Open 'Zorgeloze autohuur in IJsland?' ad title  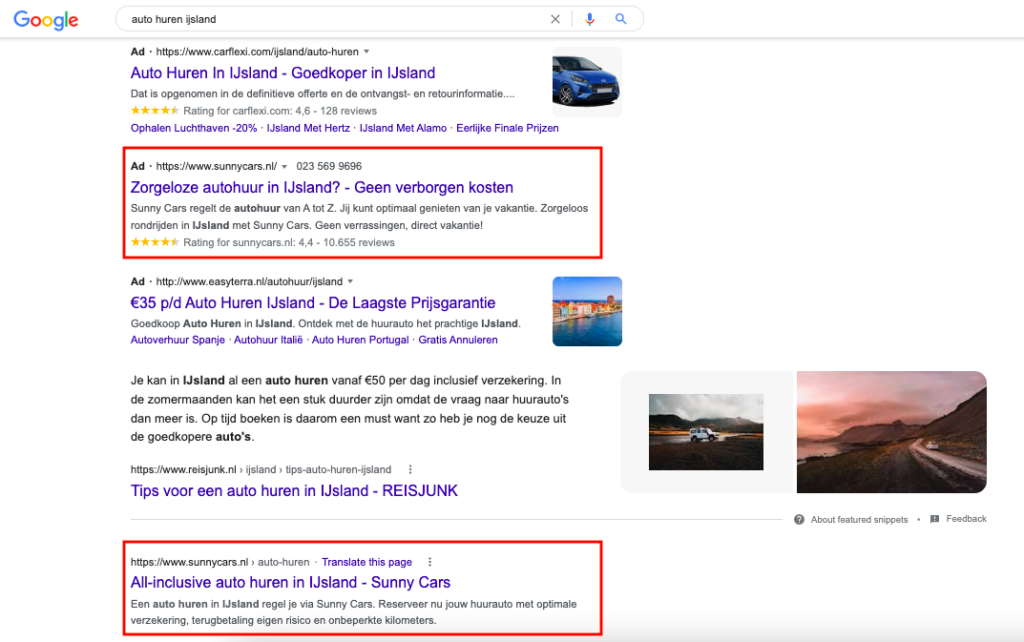pos(322,187)
